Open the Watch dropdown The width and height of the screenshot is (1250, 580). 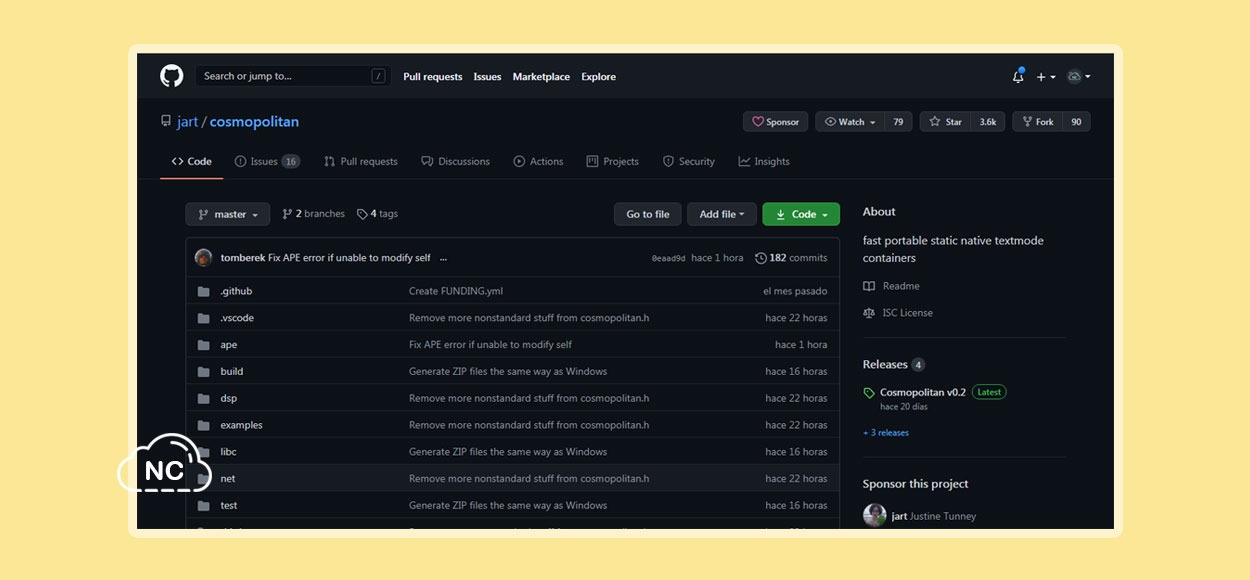[850, 122]
